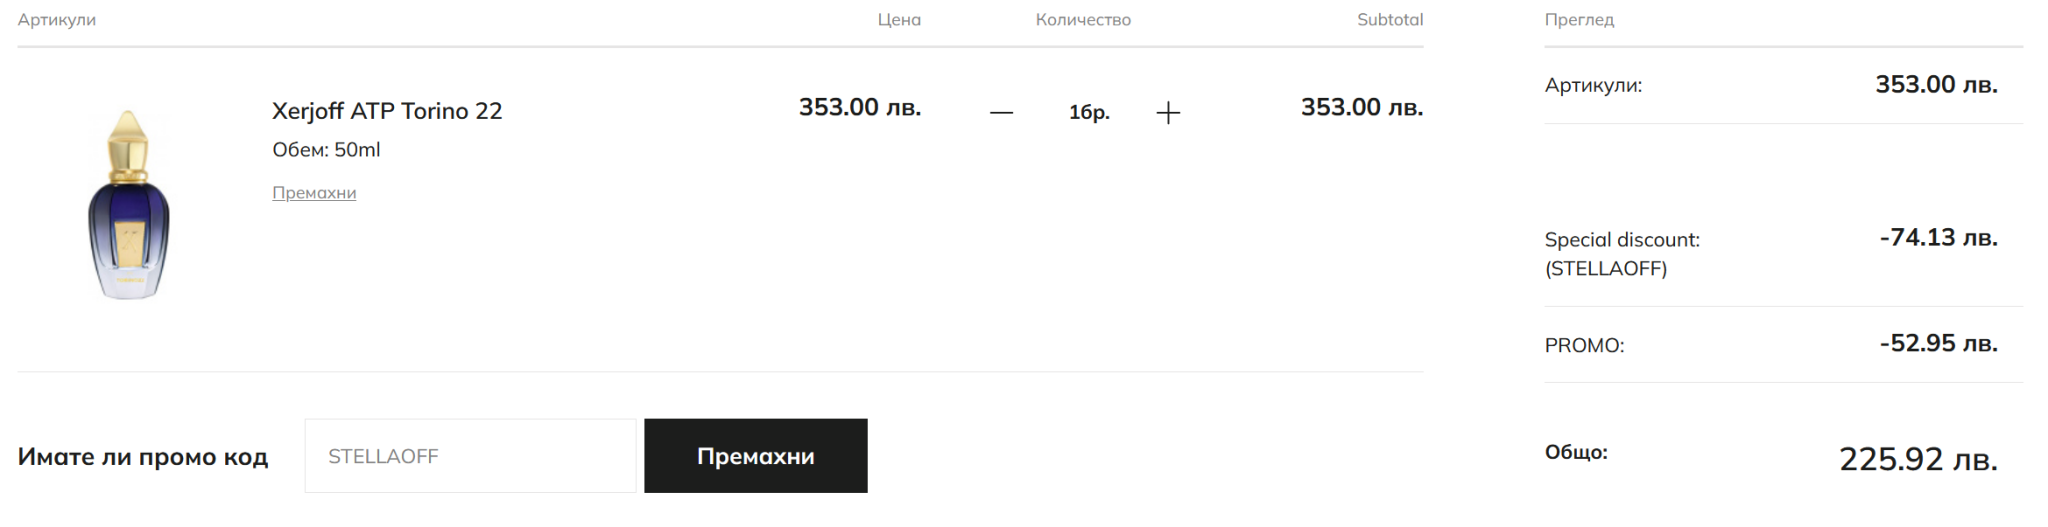This screenshot has width=2048, height=527.
Task: Click the PROMO label in the summary
Action: [1584, 346]
